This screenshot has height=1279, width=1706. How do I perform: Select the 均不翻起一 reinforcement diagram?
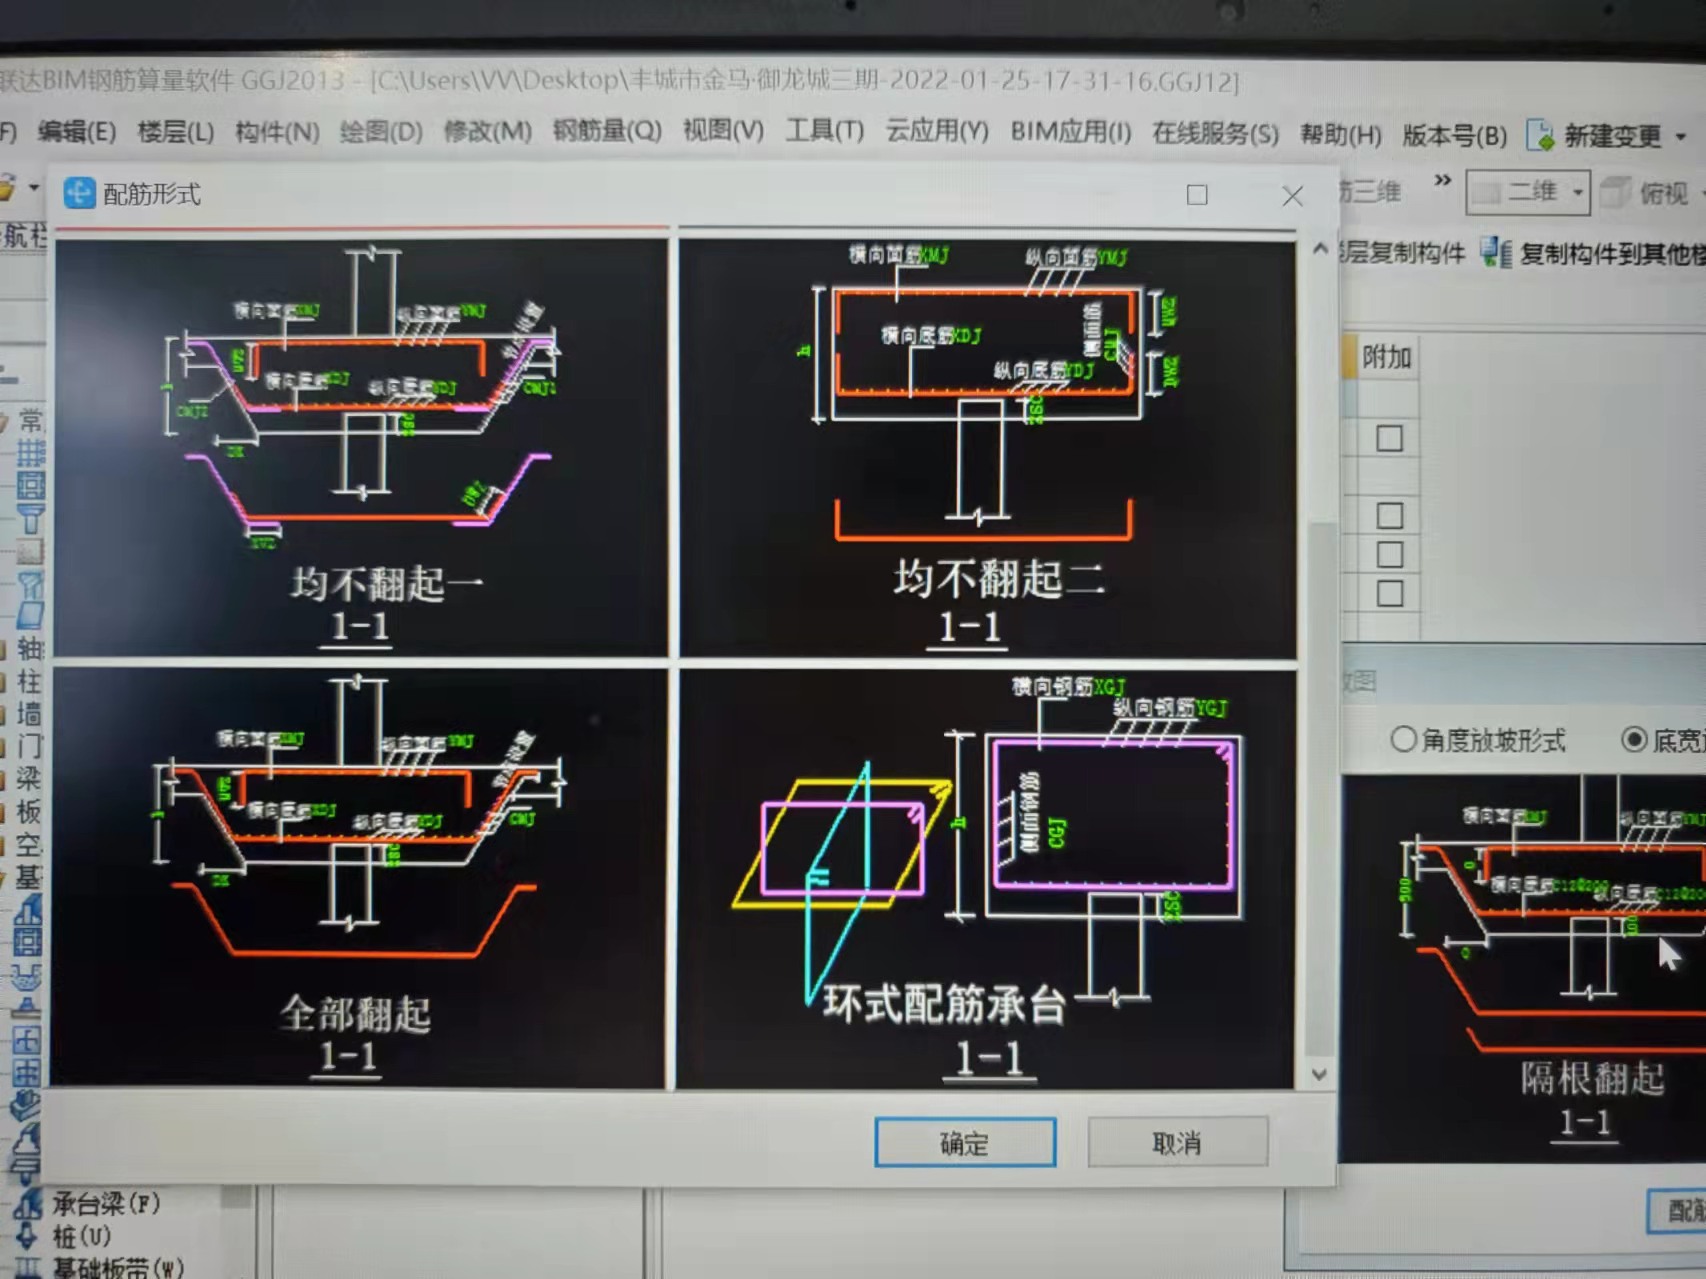362,447
